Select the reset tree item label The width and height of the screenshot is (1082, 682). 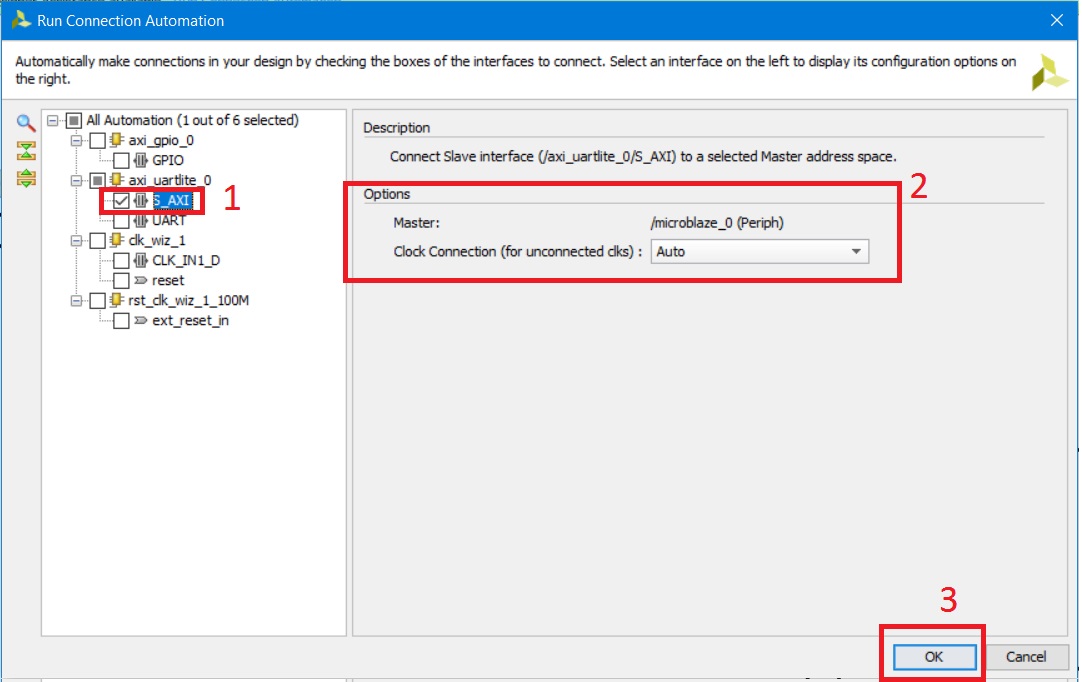[x=168, y=281]
